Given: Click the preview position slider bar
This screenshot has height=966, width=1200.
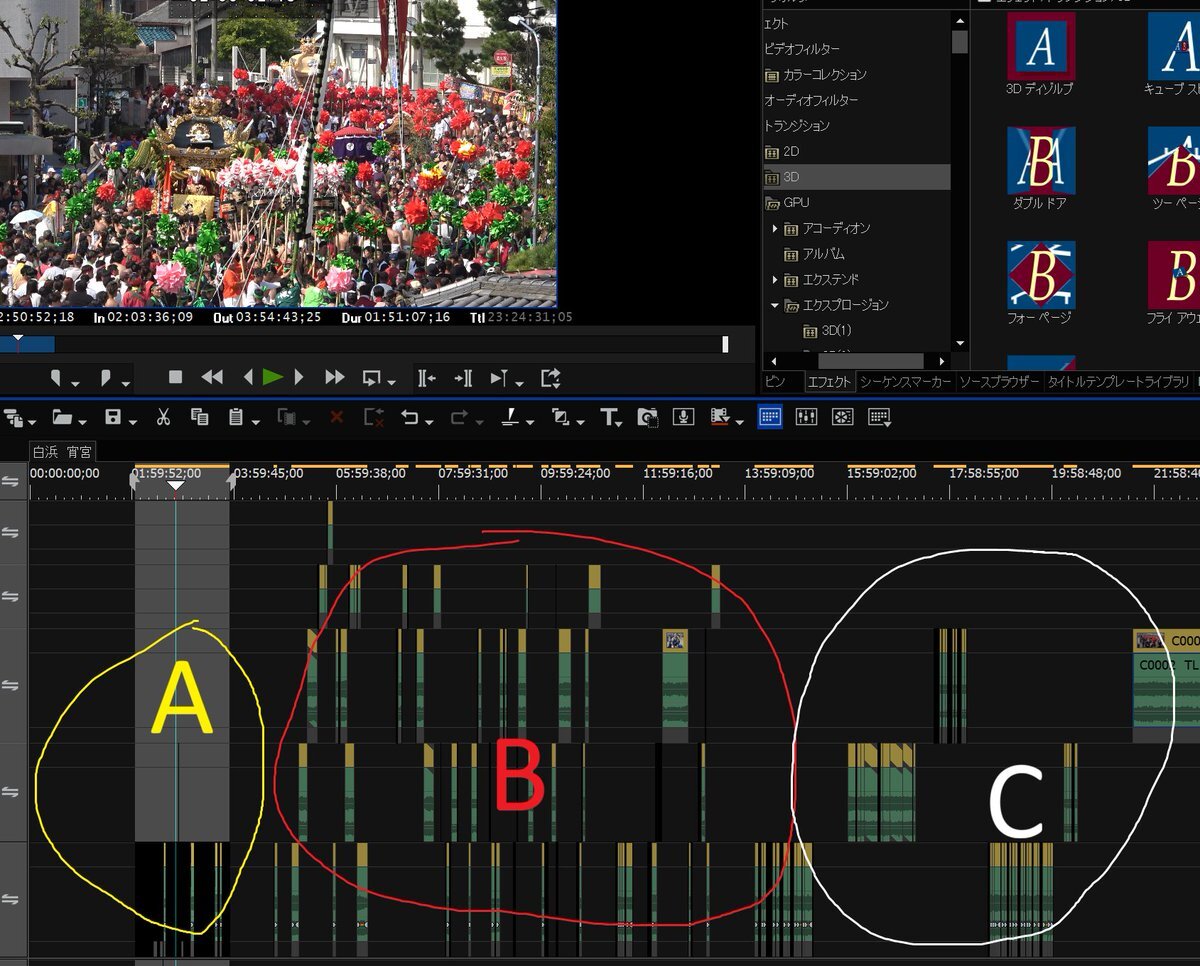Looking at the screenshot, I should 364,344.
